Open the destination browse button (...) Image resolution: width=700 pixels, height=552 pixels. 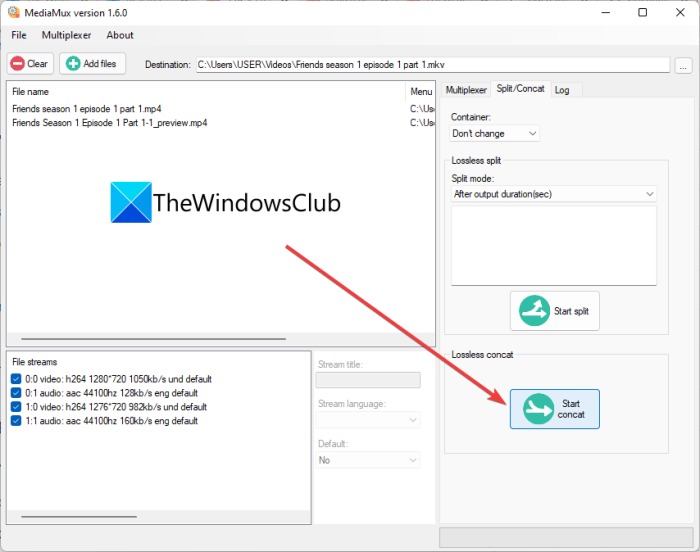tap(683, 65)
